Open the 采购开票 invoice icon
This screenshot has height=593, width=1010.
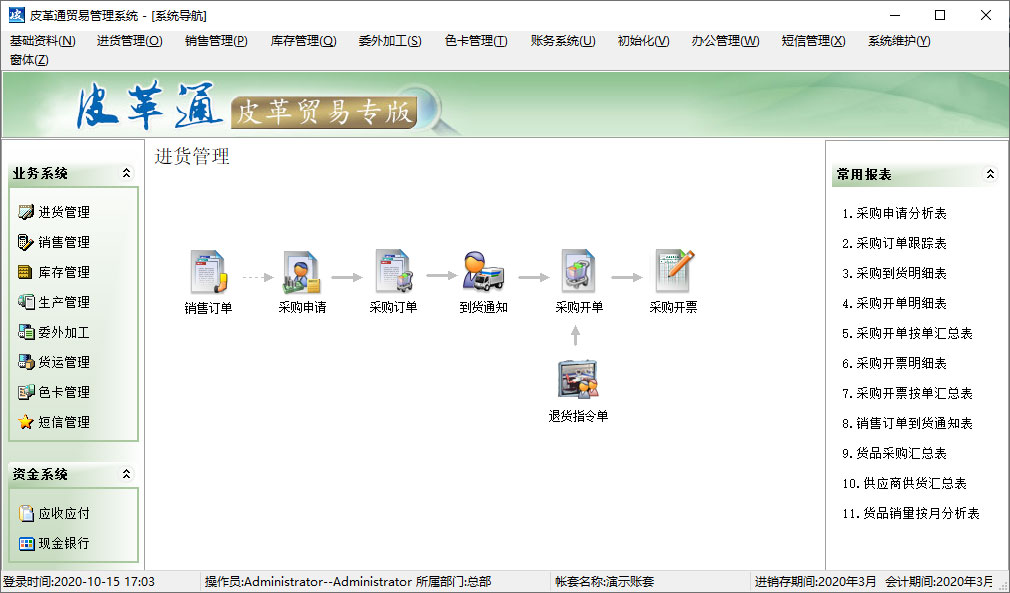coord(674,272)
